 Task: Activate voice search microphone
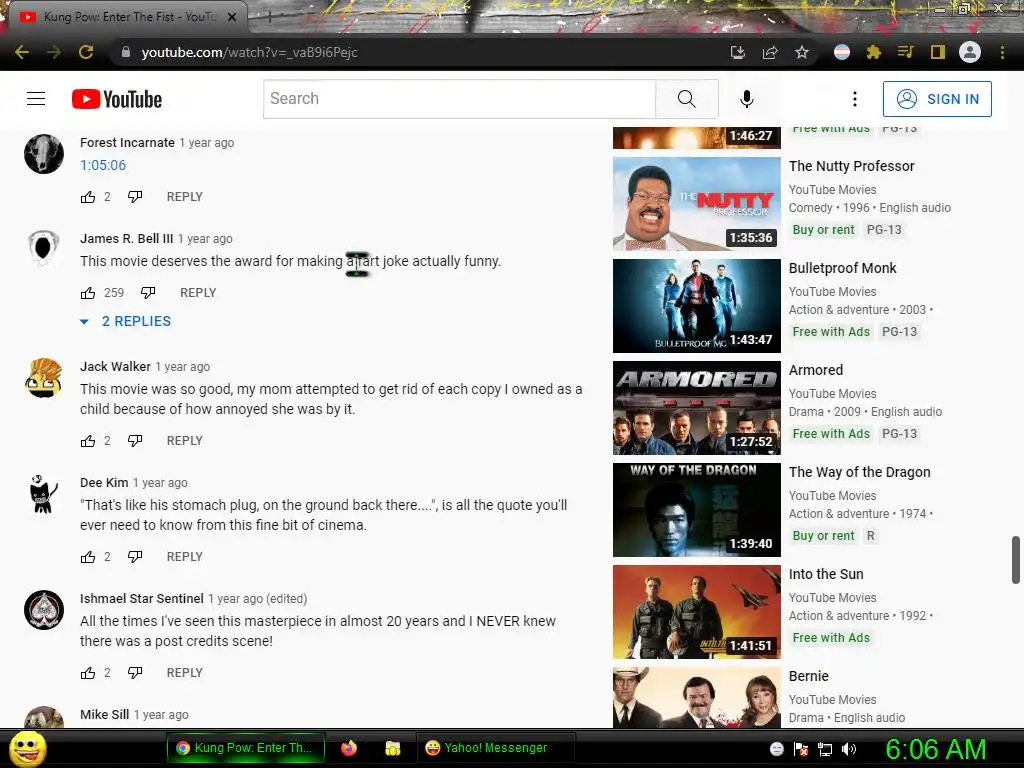(746, 99)
